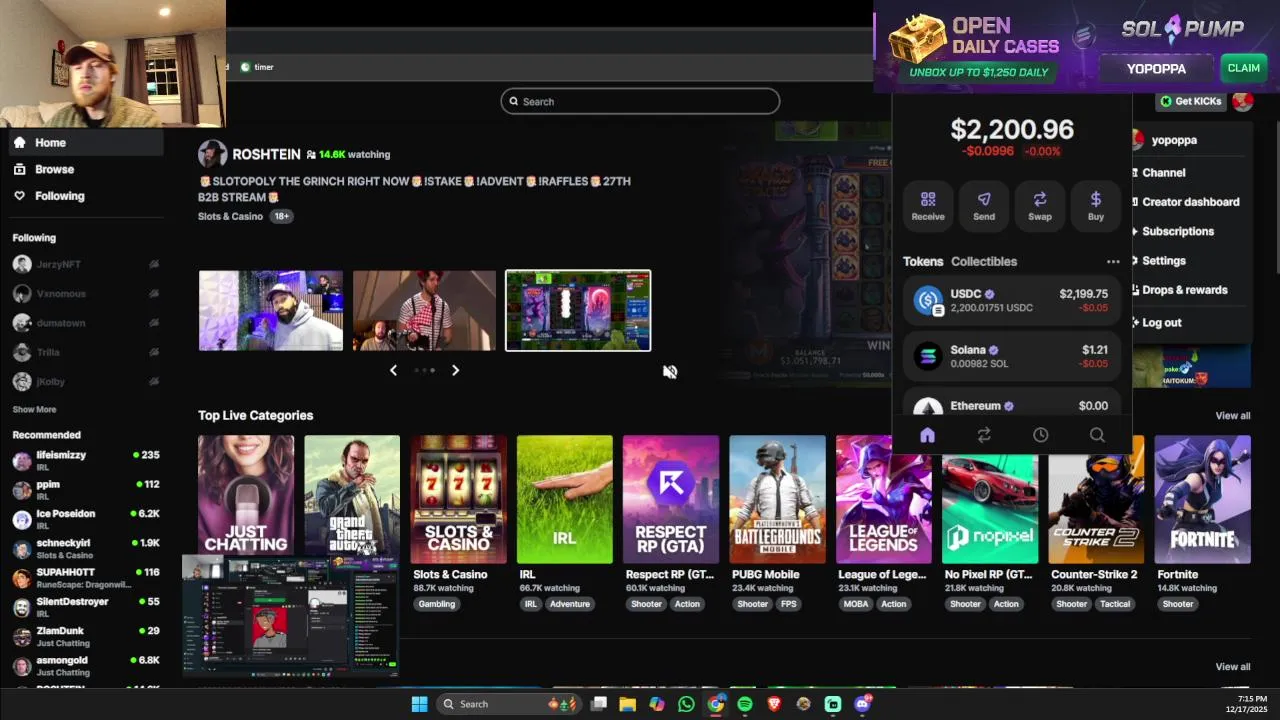
Task: Open Vxnomous followed channel
Action: [x=85, y=294]
